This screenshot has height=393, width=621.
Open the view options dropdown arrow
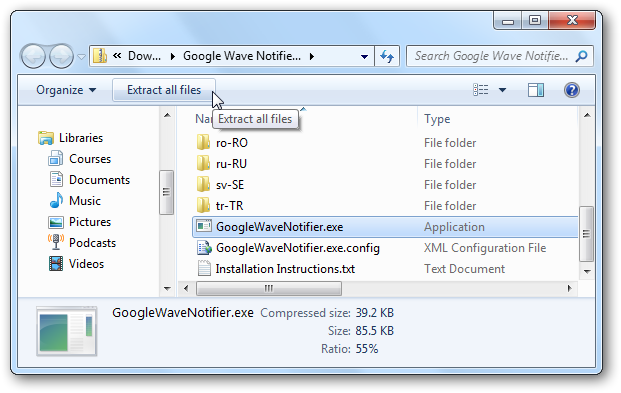click(502, 90)
